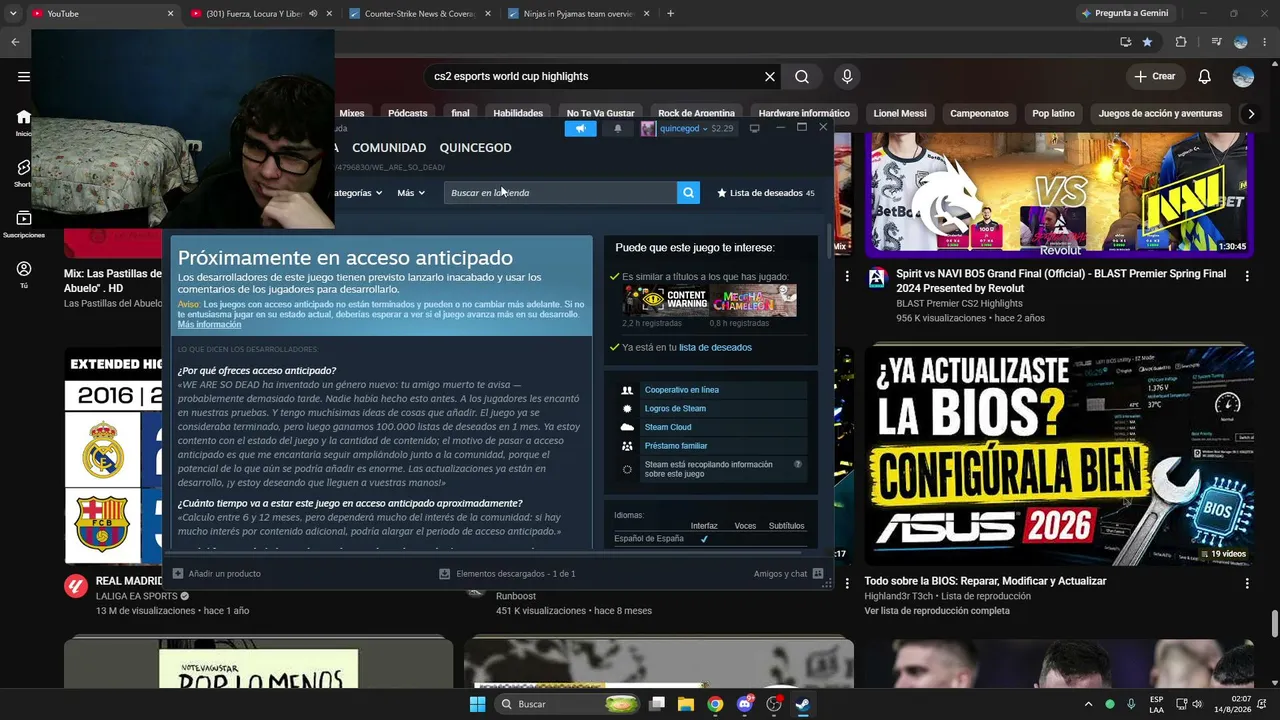Select the Habilidades filter chip
Image resolution: width=1280 pixels, height=720 pixels.
(518, 113)
